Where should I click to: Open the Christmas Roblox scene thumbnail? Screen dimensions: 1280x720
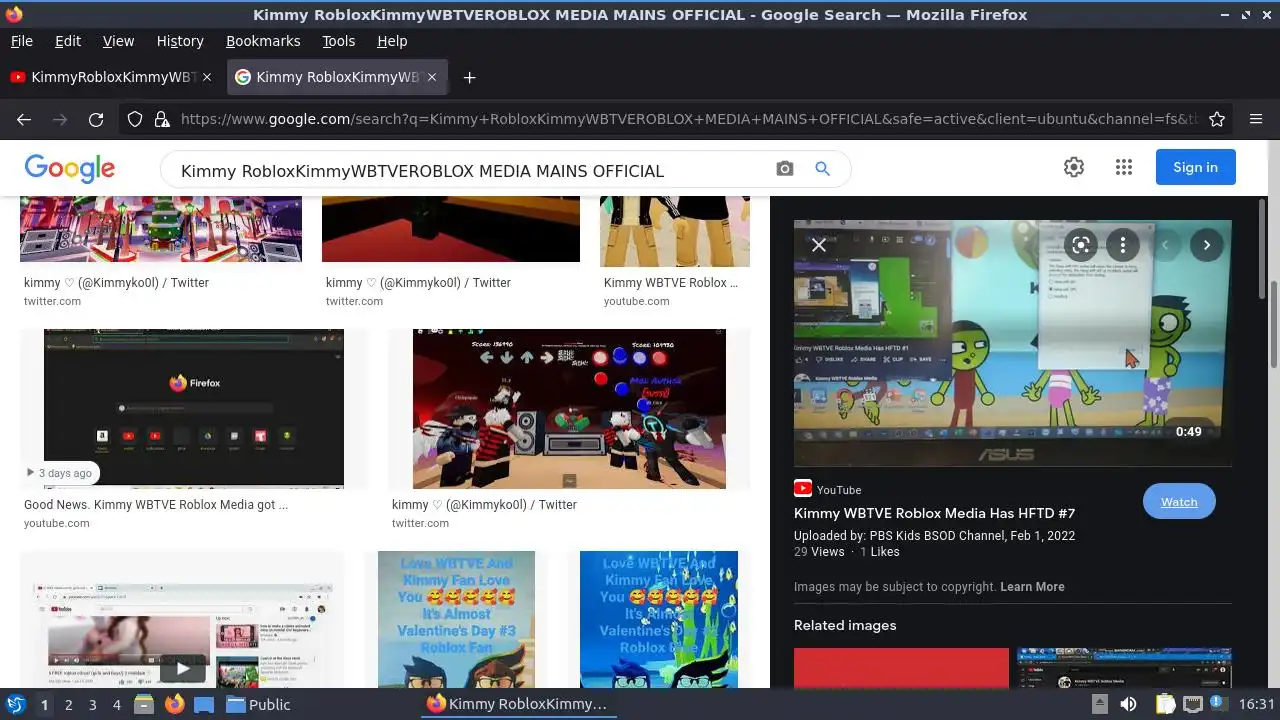[161, 228]
